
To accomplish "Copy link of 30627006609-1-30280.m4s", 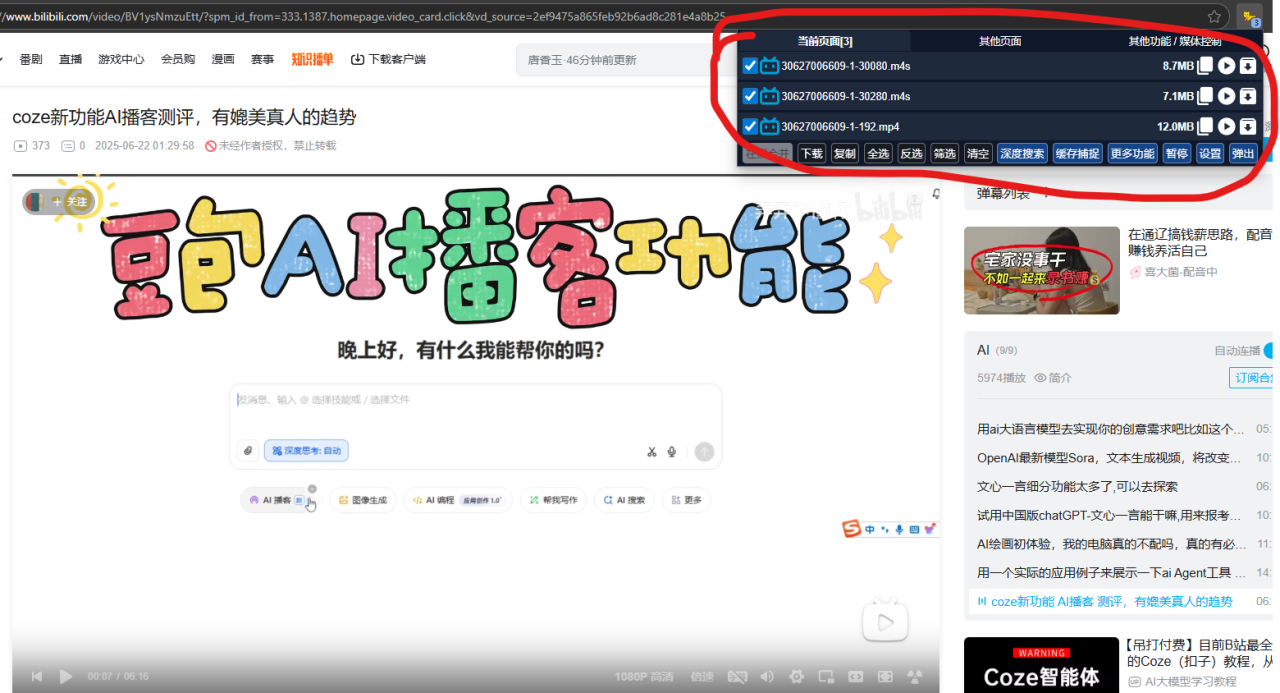I will click(1206, 96).
